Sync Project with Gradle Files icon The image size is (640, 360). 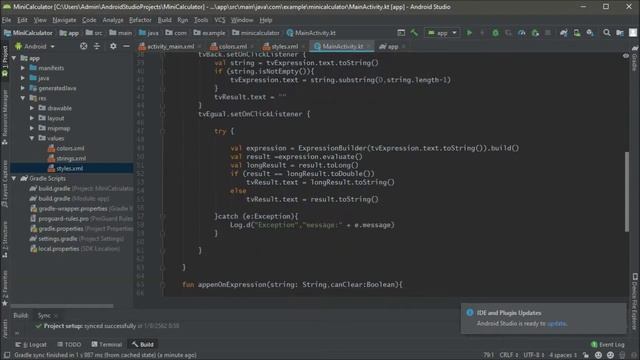point(564,33)
